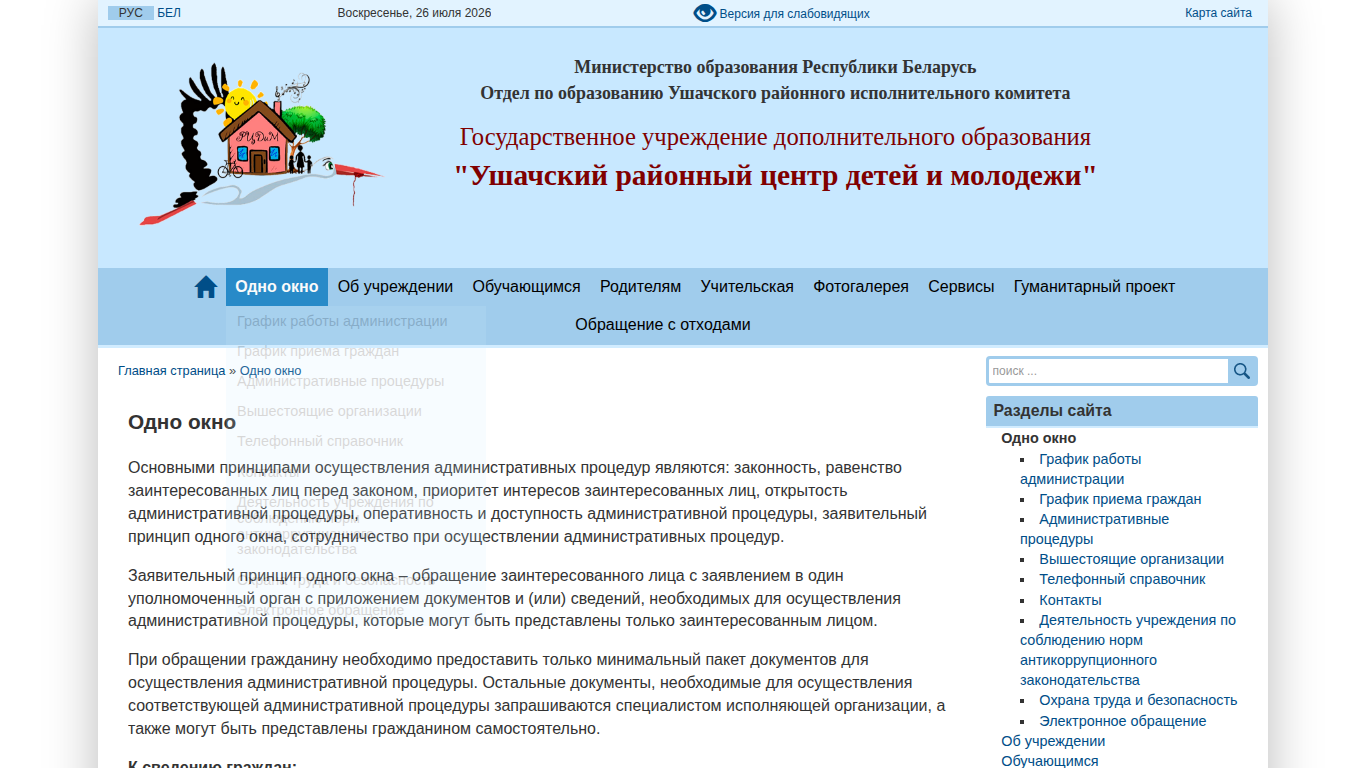Go to the home page via house icon
The image size is (1366, 768).
click(206, 287)
